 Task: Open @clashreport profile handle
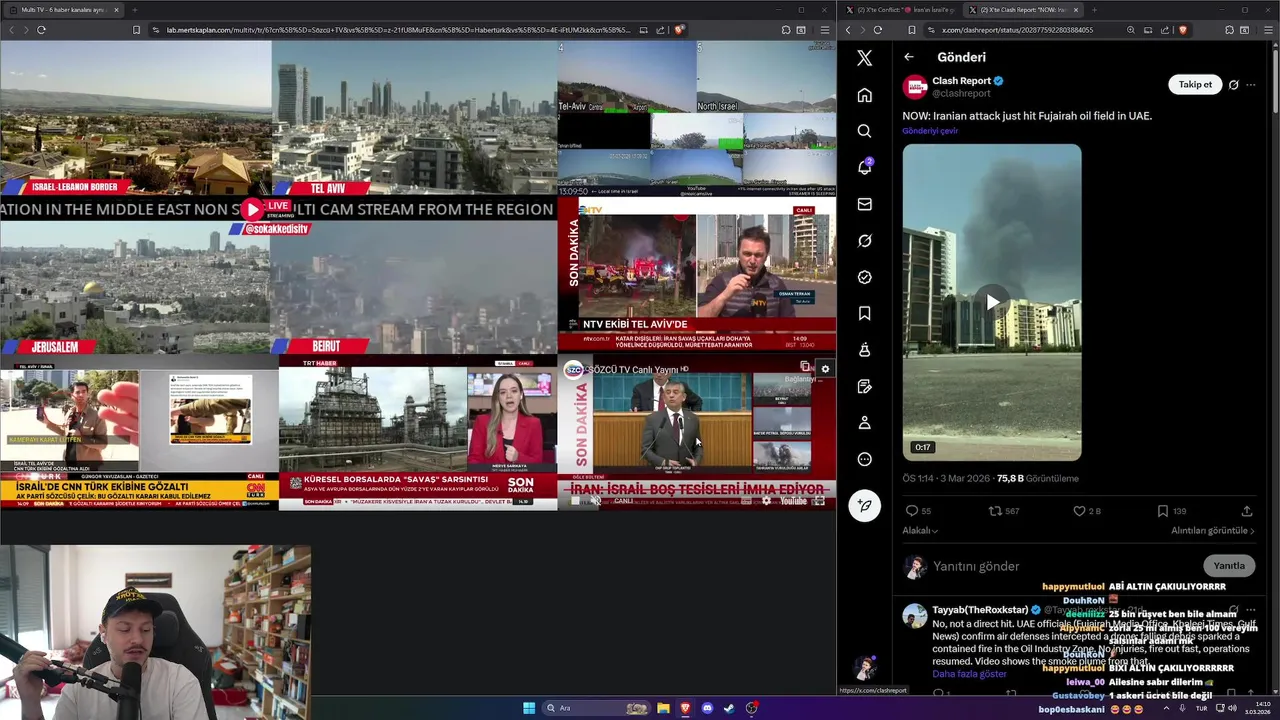pyautogui.click(x=961, y=93)
